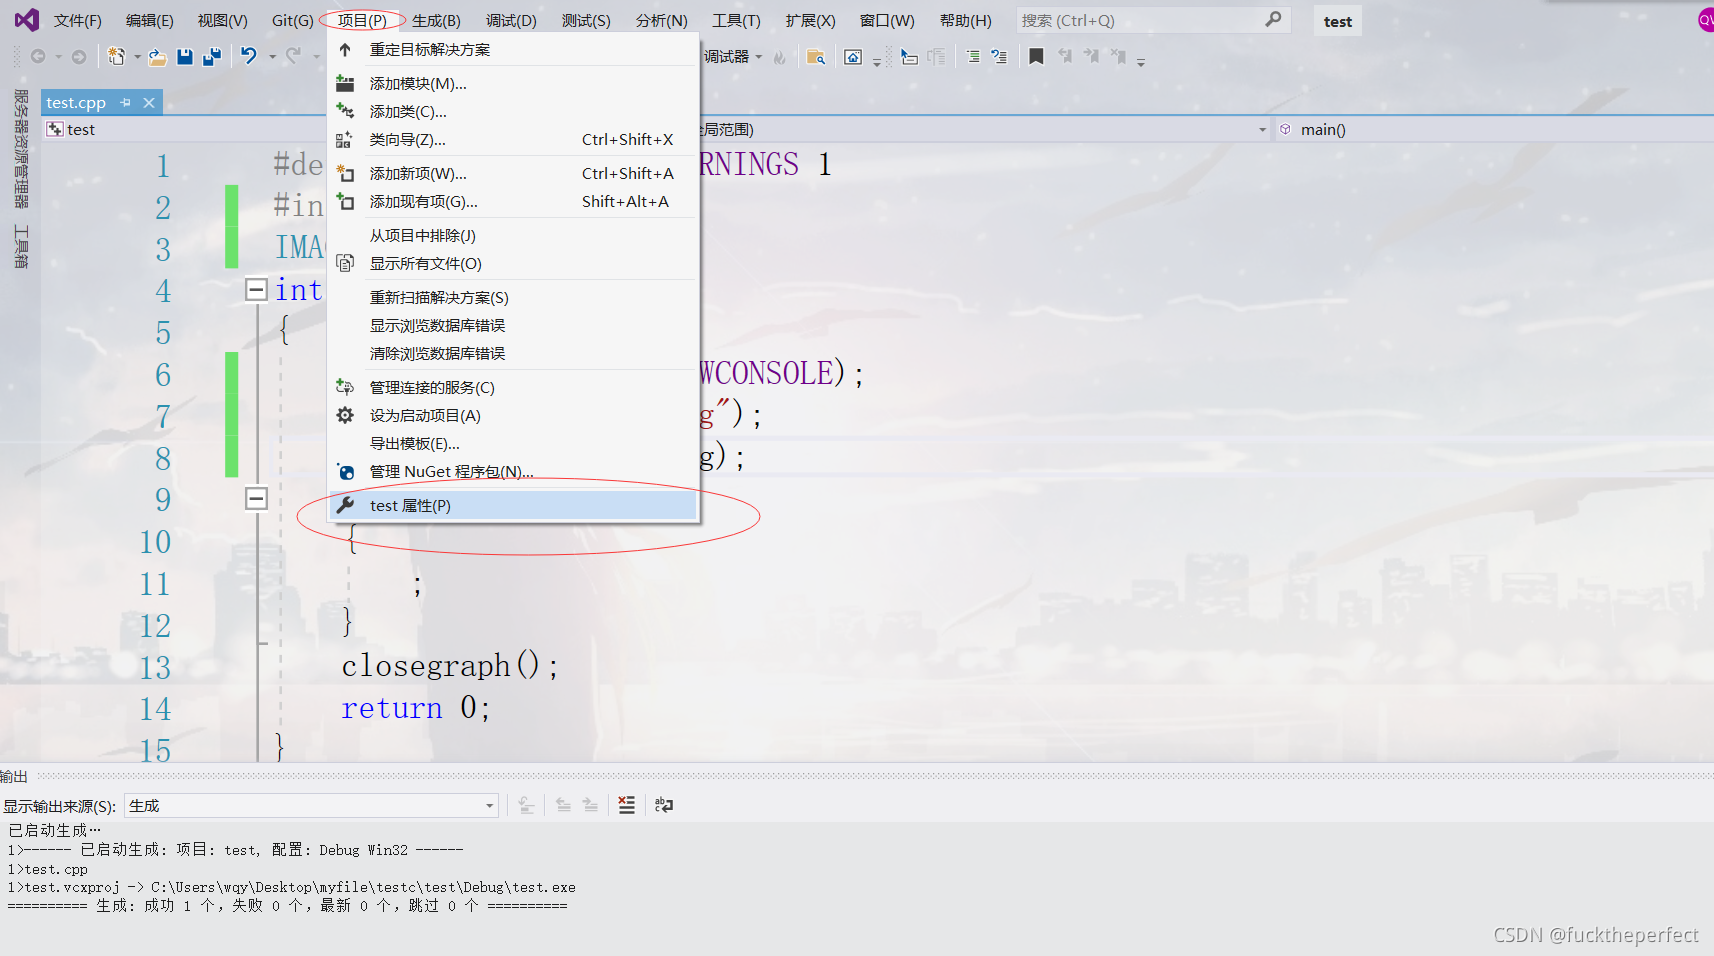Click the Clear All output icon
This screenshot has height=956, width=1714.
coord(627,805)
